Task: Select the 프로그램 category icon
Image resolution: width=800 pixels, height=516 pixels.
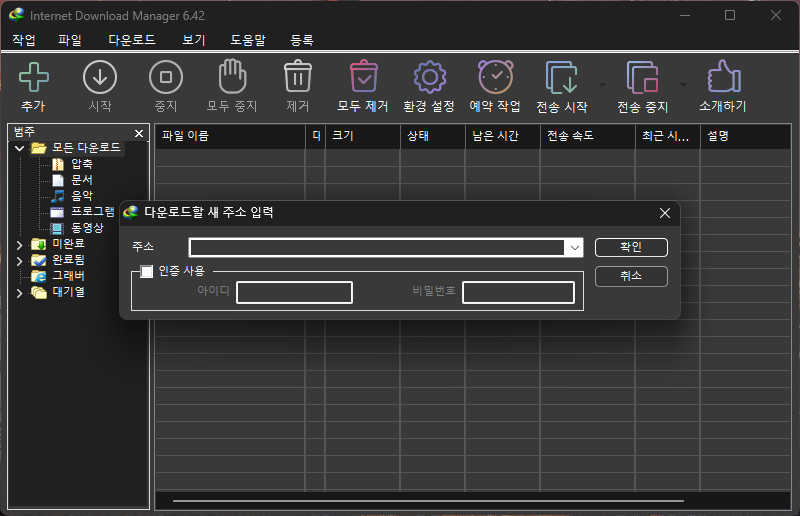Action: pyautogui.click(x=57, y=212)
